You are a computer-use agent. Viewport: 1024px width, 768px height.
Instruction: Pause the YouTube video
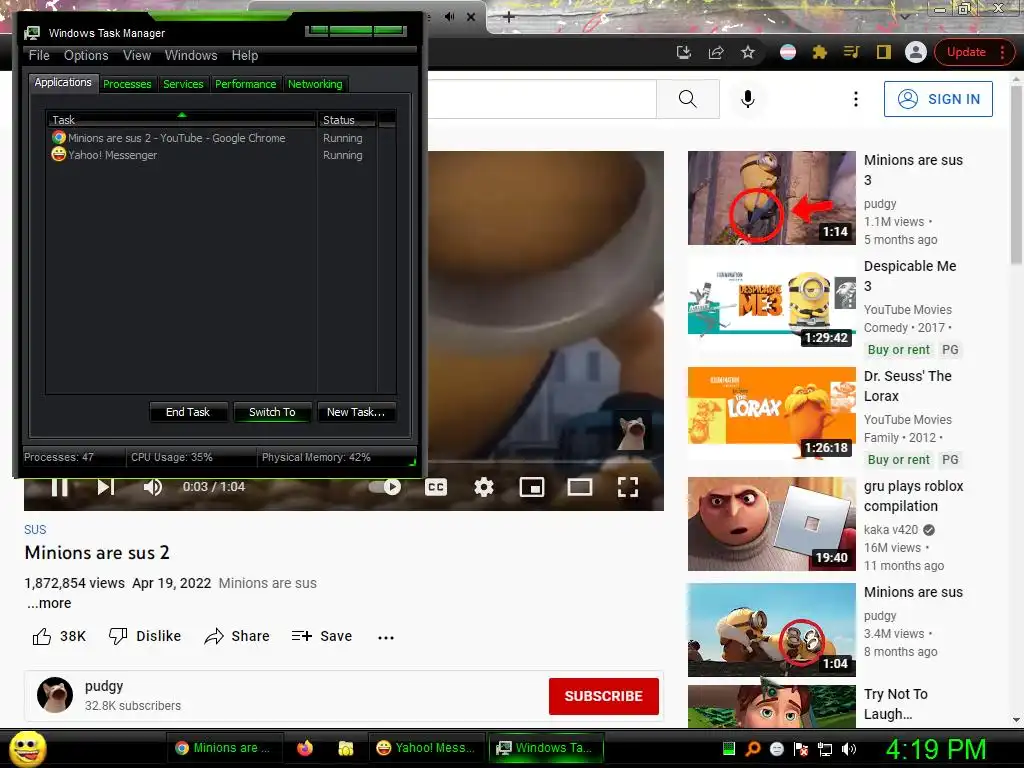pyautogui.click(x=59, y=487)
